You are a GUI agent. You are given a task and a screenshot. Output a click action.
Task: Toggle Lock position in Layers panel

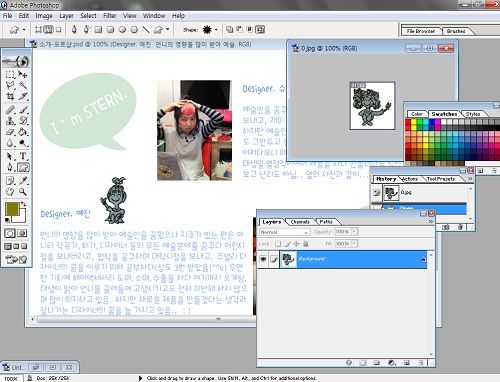(x=296, y=244)
